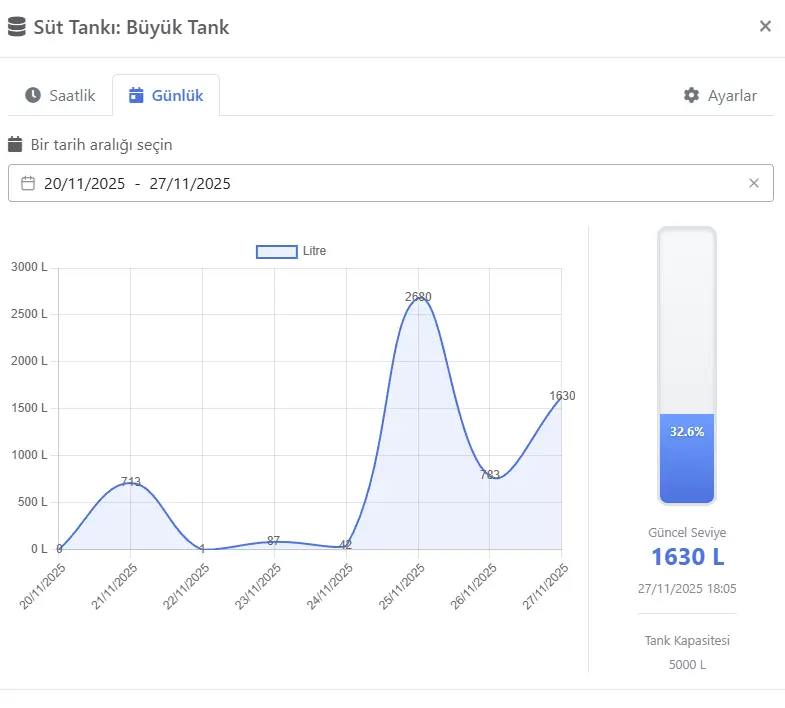785x708 pixels.
Task: Click the database icon in the title
Action: 17,27
